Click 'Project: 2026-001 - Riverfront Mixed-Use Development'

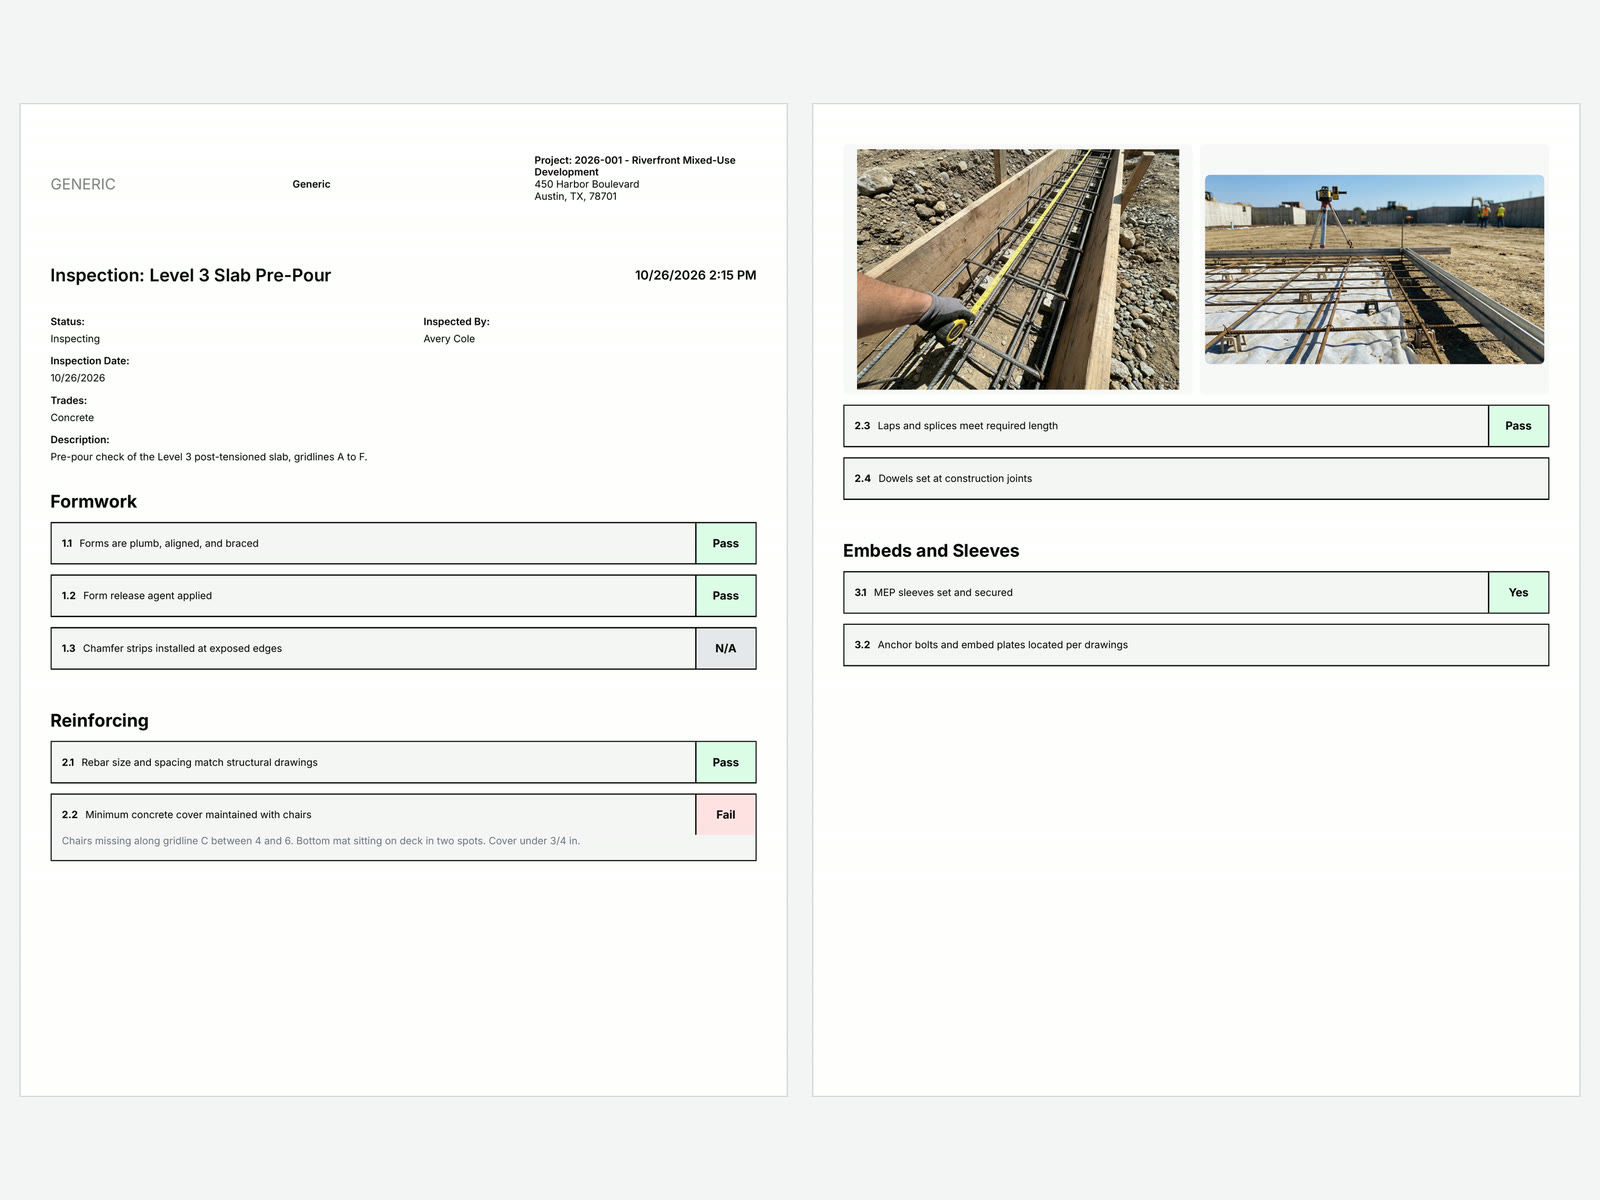635,166
